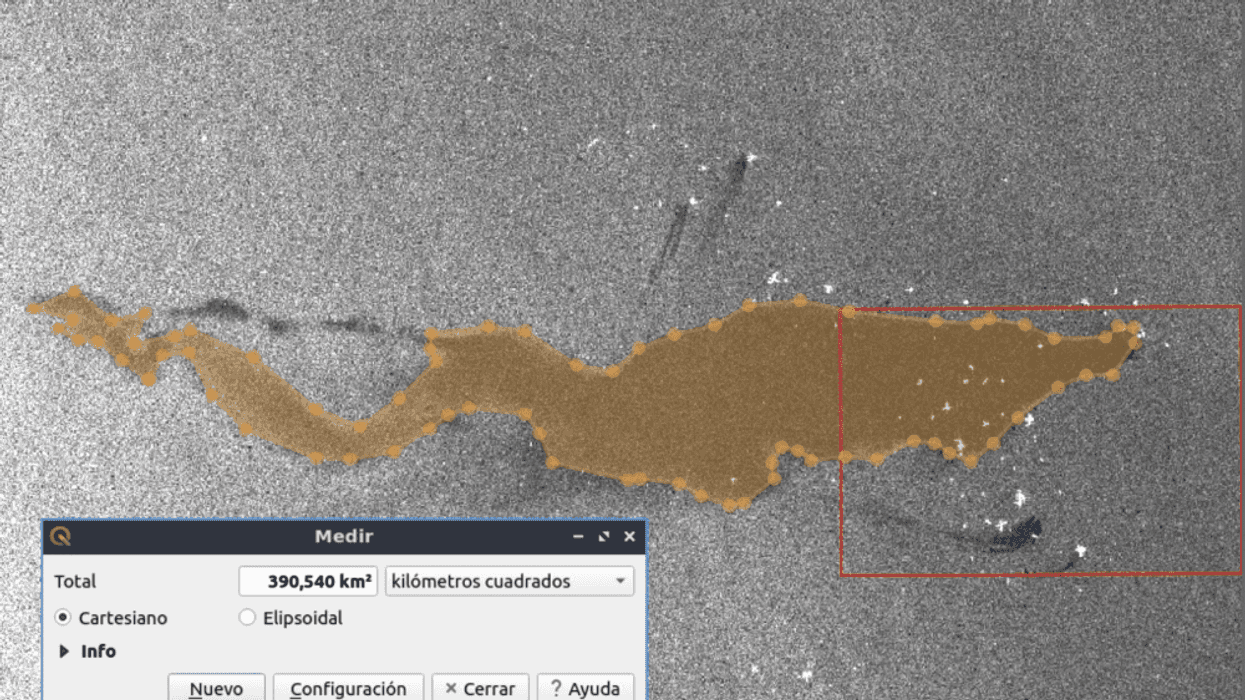Click the QGIS logo in Medir title bar
1245x700 pixels.
61,537
